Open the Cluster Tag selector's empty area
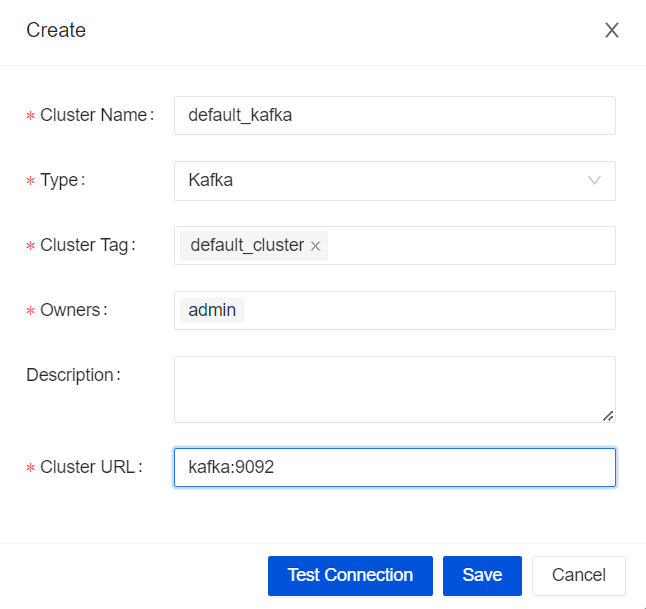 point(470,246)
